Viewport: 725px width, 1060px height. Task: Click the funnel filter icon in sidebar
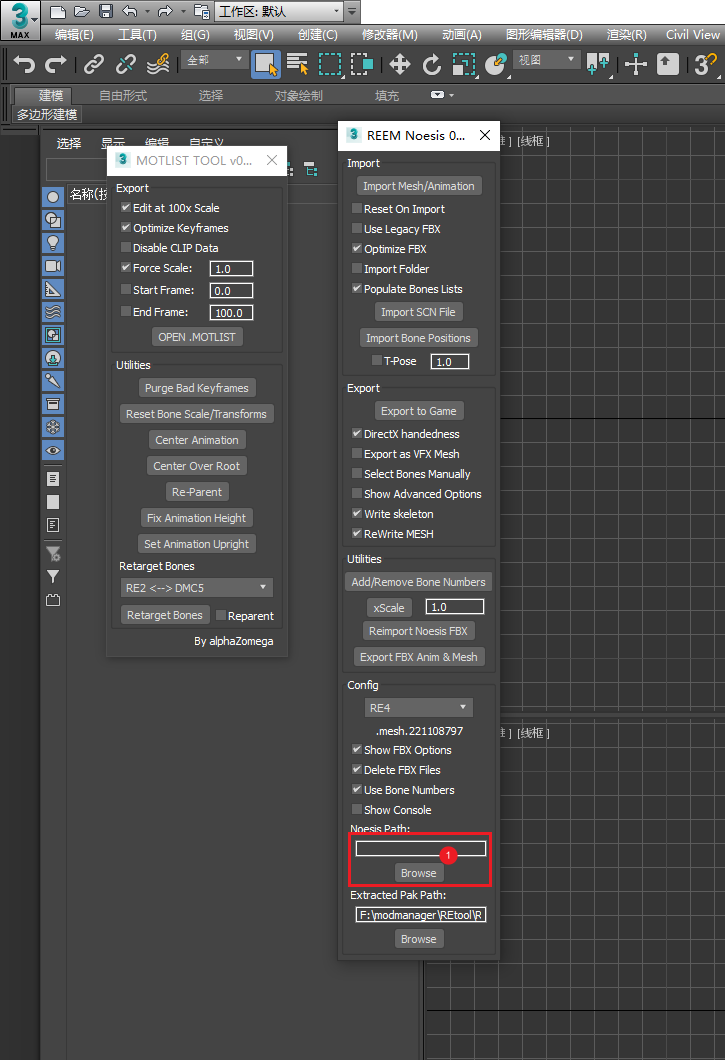tap(53, 576)
